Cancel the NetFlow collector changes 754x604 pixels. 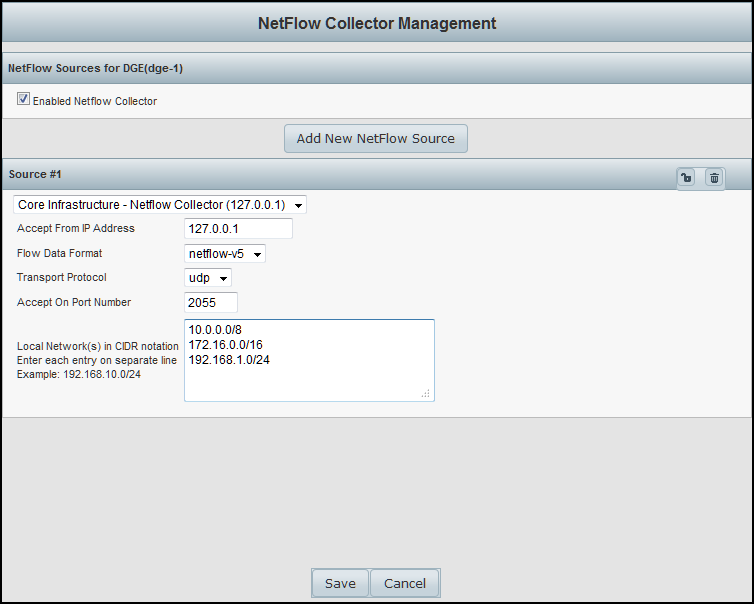pos(405,583)
